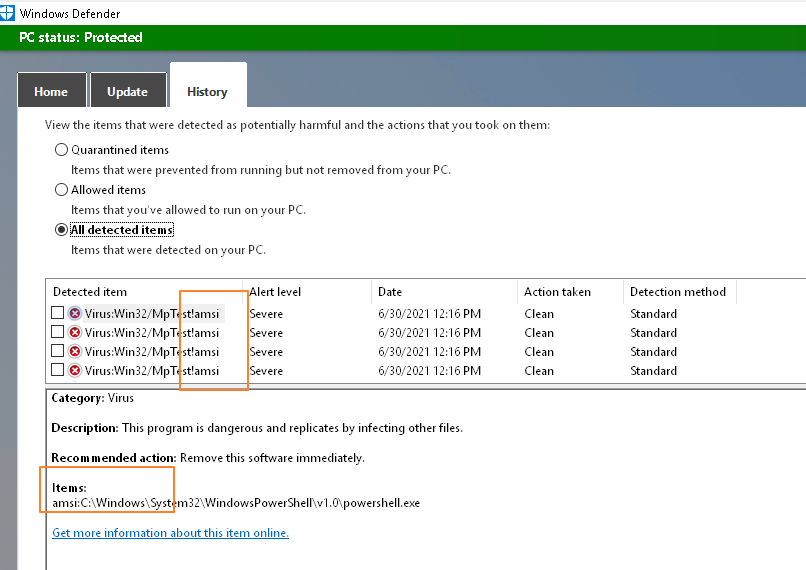Select the Quarantined items radio button
The image size is (806, 570).
click(x=61, y=150)
